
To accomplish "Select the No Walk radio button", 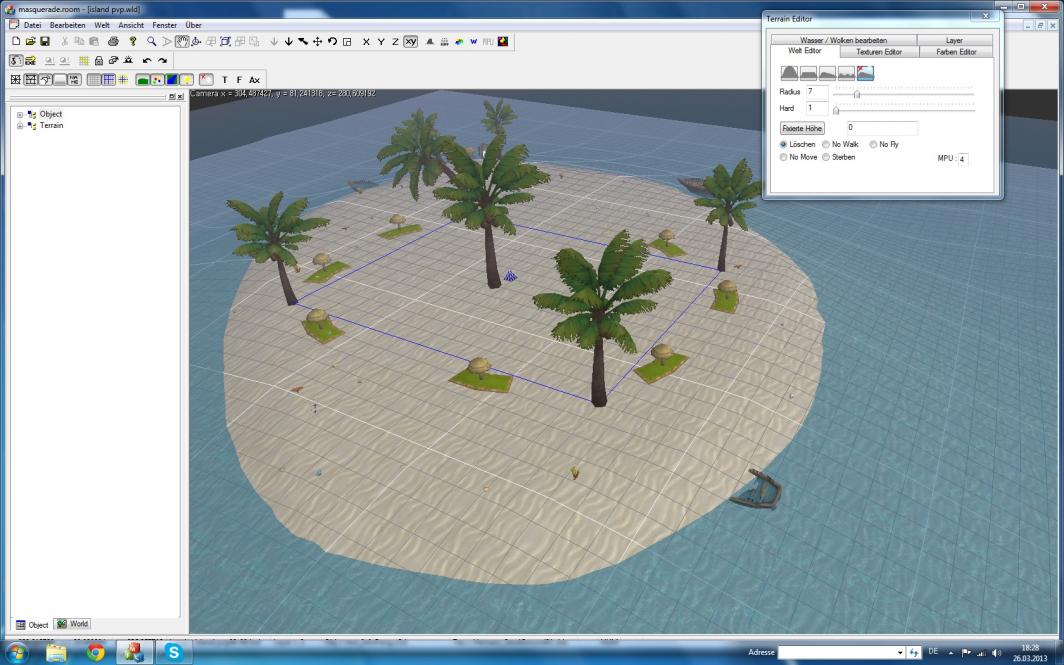I will point(826,144).
